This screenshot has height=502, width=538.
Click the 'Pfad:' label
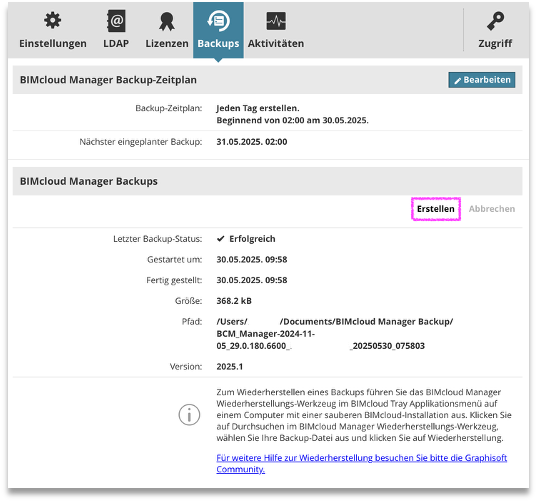(x=192, y=322)
